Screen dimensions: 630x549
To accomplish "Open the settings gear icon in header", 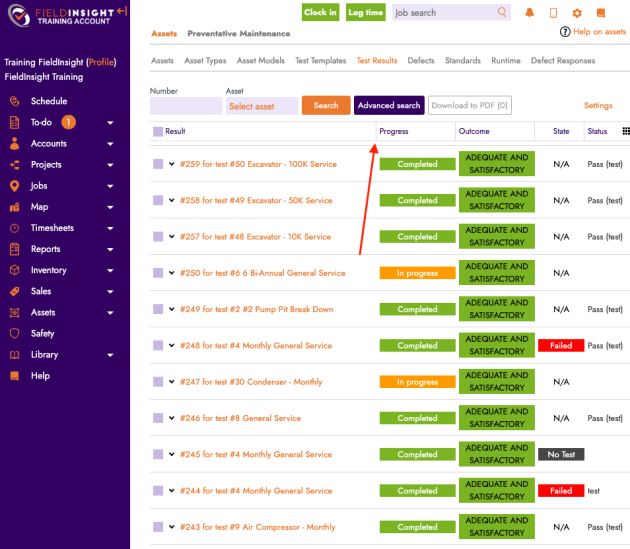I will click(577, 13).
